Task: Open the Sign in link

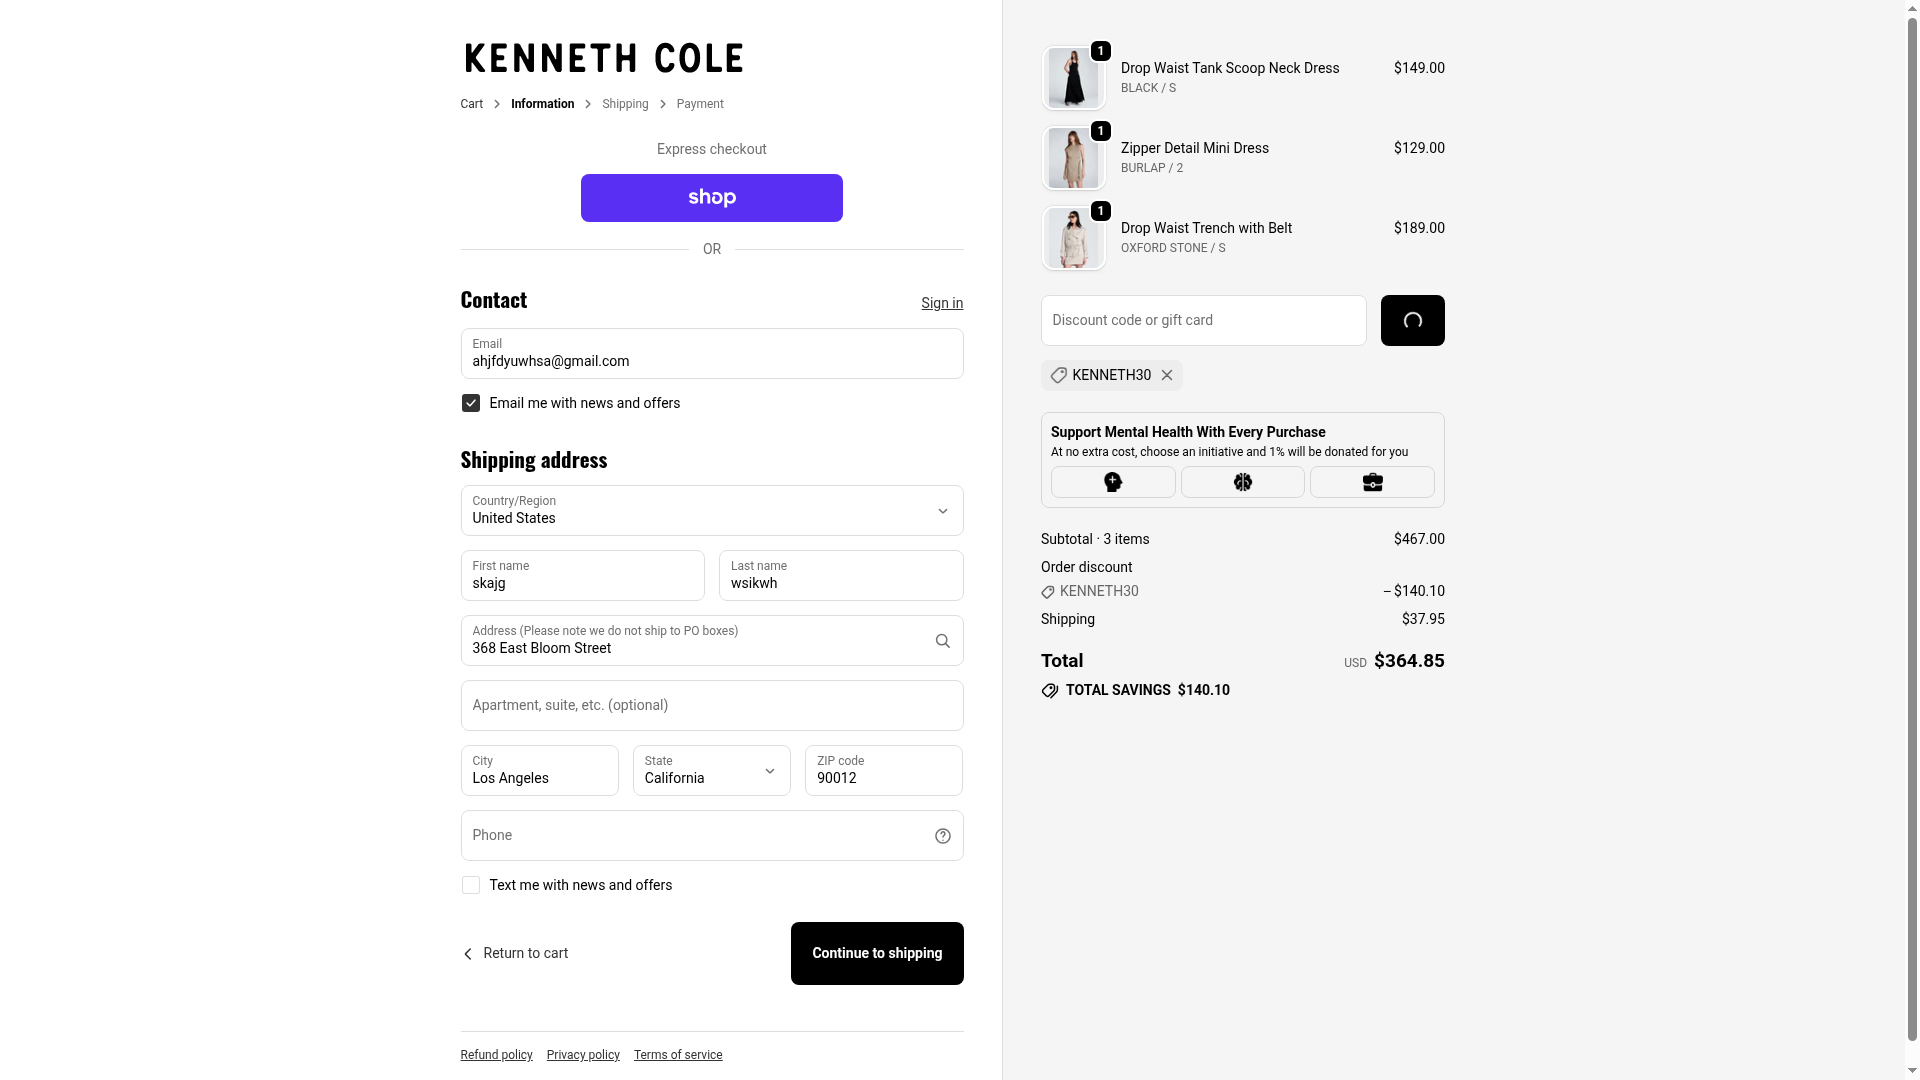Action: (x=942, y=303)
